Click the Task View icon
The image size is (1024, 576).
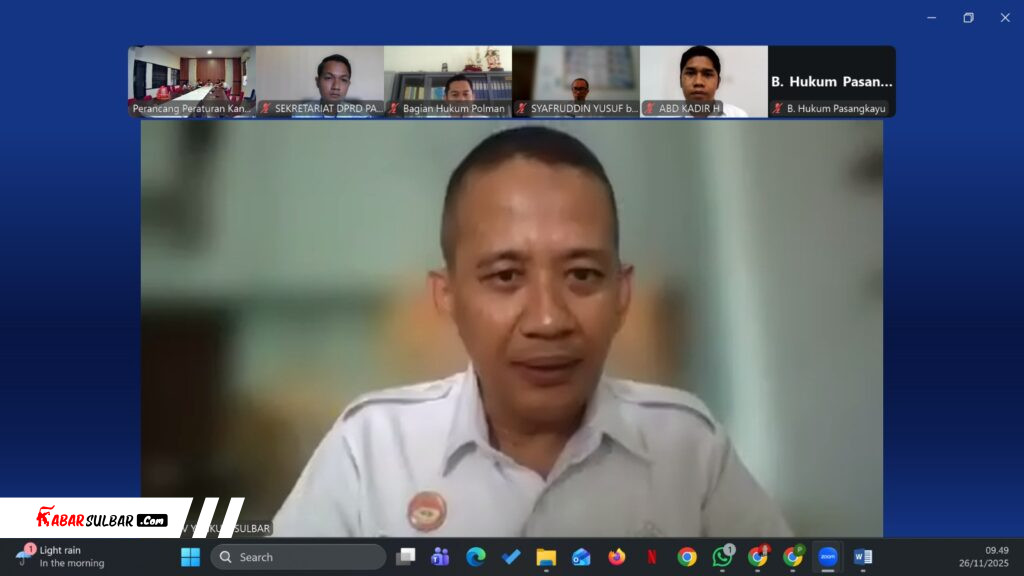pyautogui.click(x=405, y=557)
